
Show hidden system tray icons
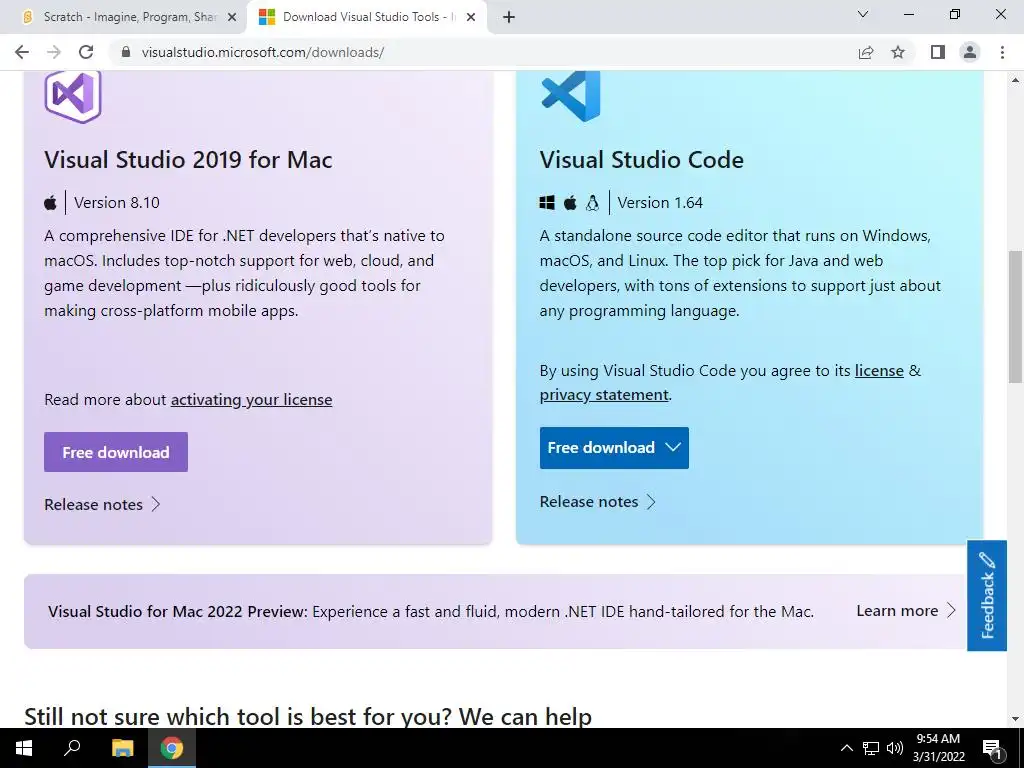click(x=846, y=748)
